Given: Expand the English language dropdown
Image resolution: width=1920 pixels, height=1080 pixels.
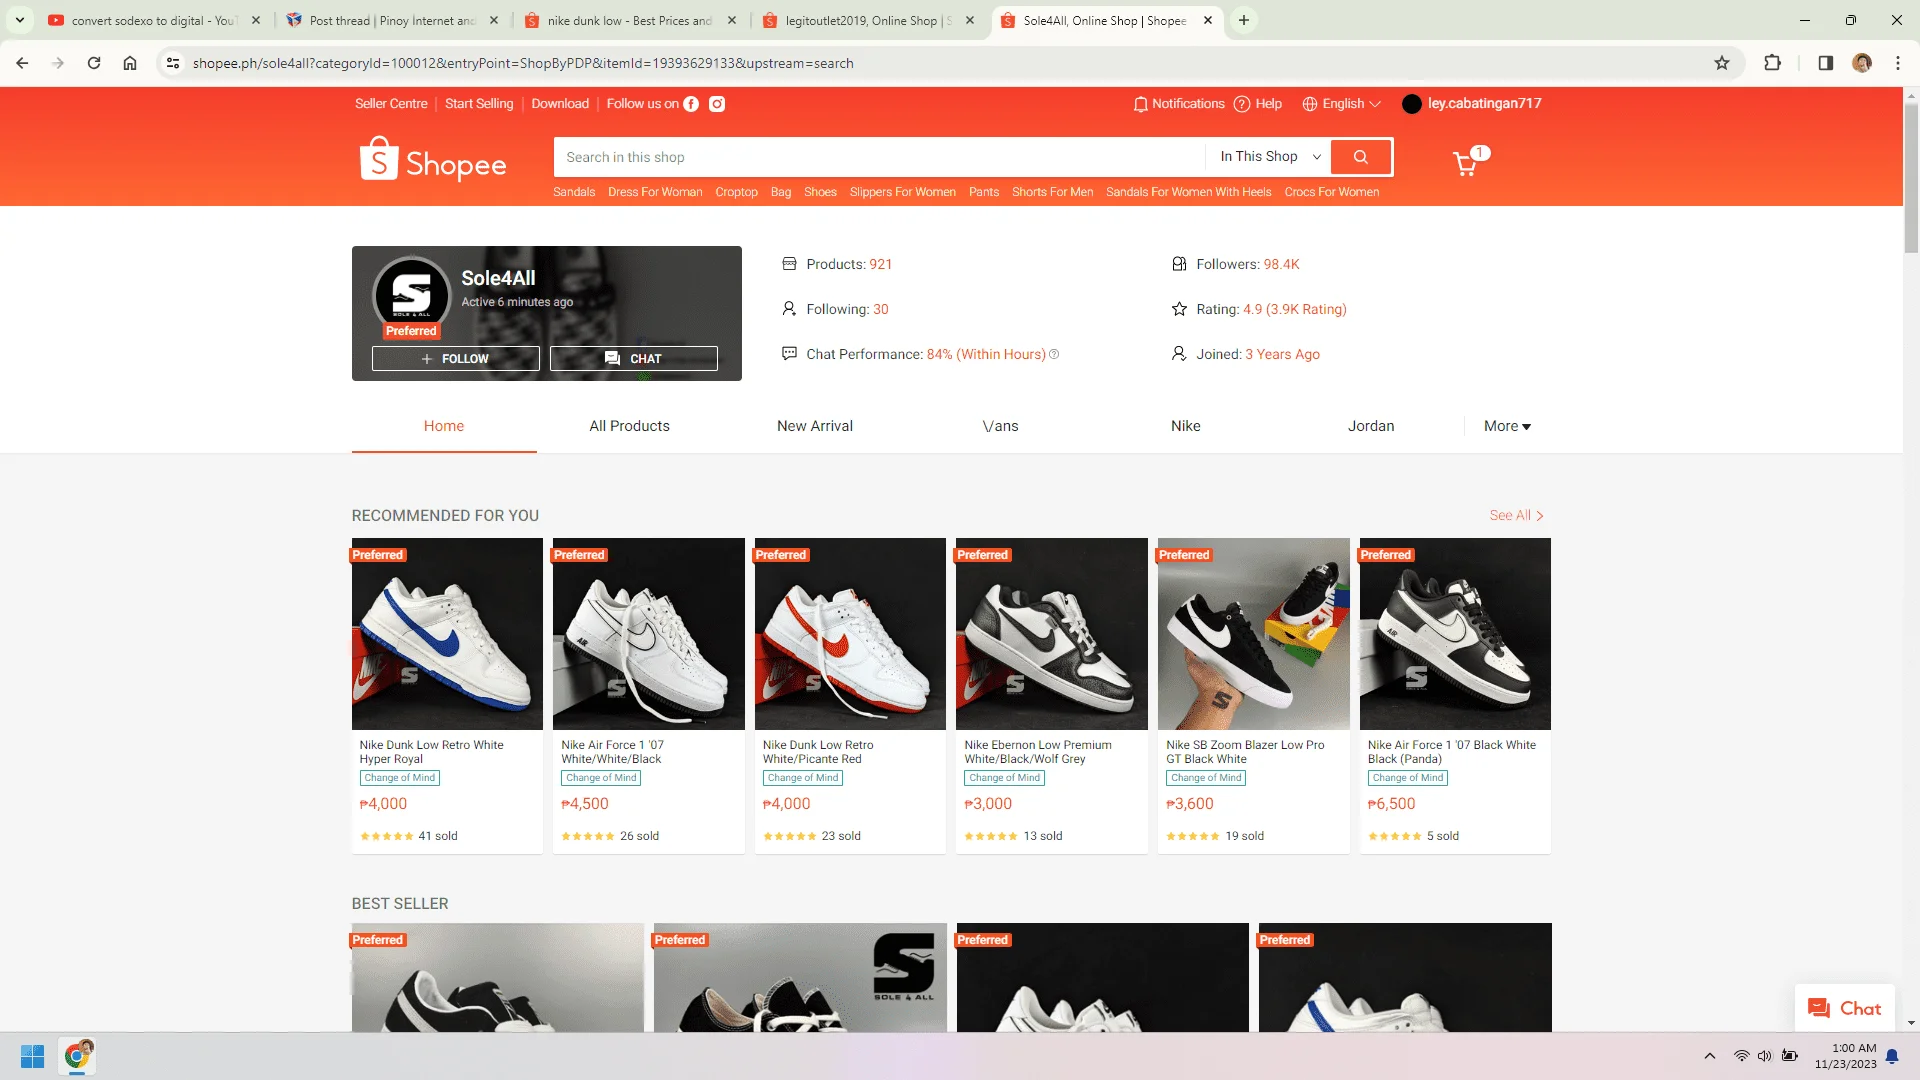Looking at the screenshot, I should click(x=1342, y=104).
